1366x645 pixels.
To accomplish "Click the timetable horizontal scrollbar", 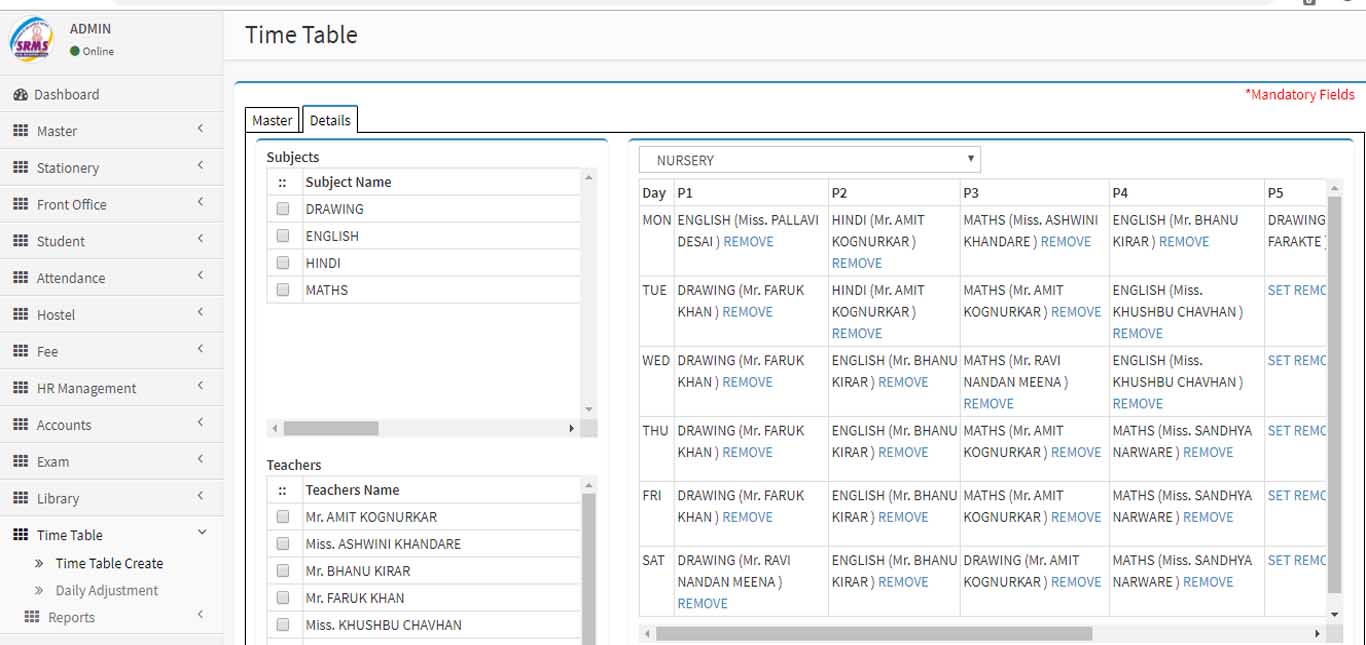I will [873, 634].
